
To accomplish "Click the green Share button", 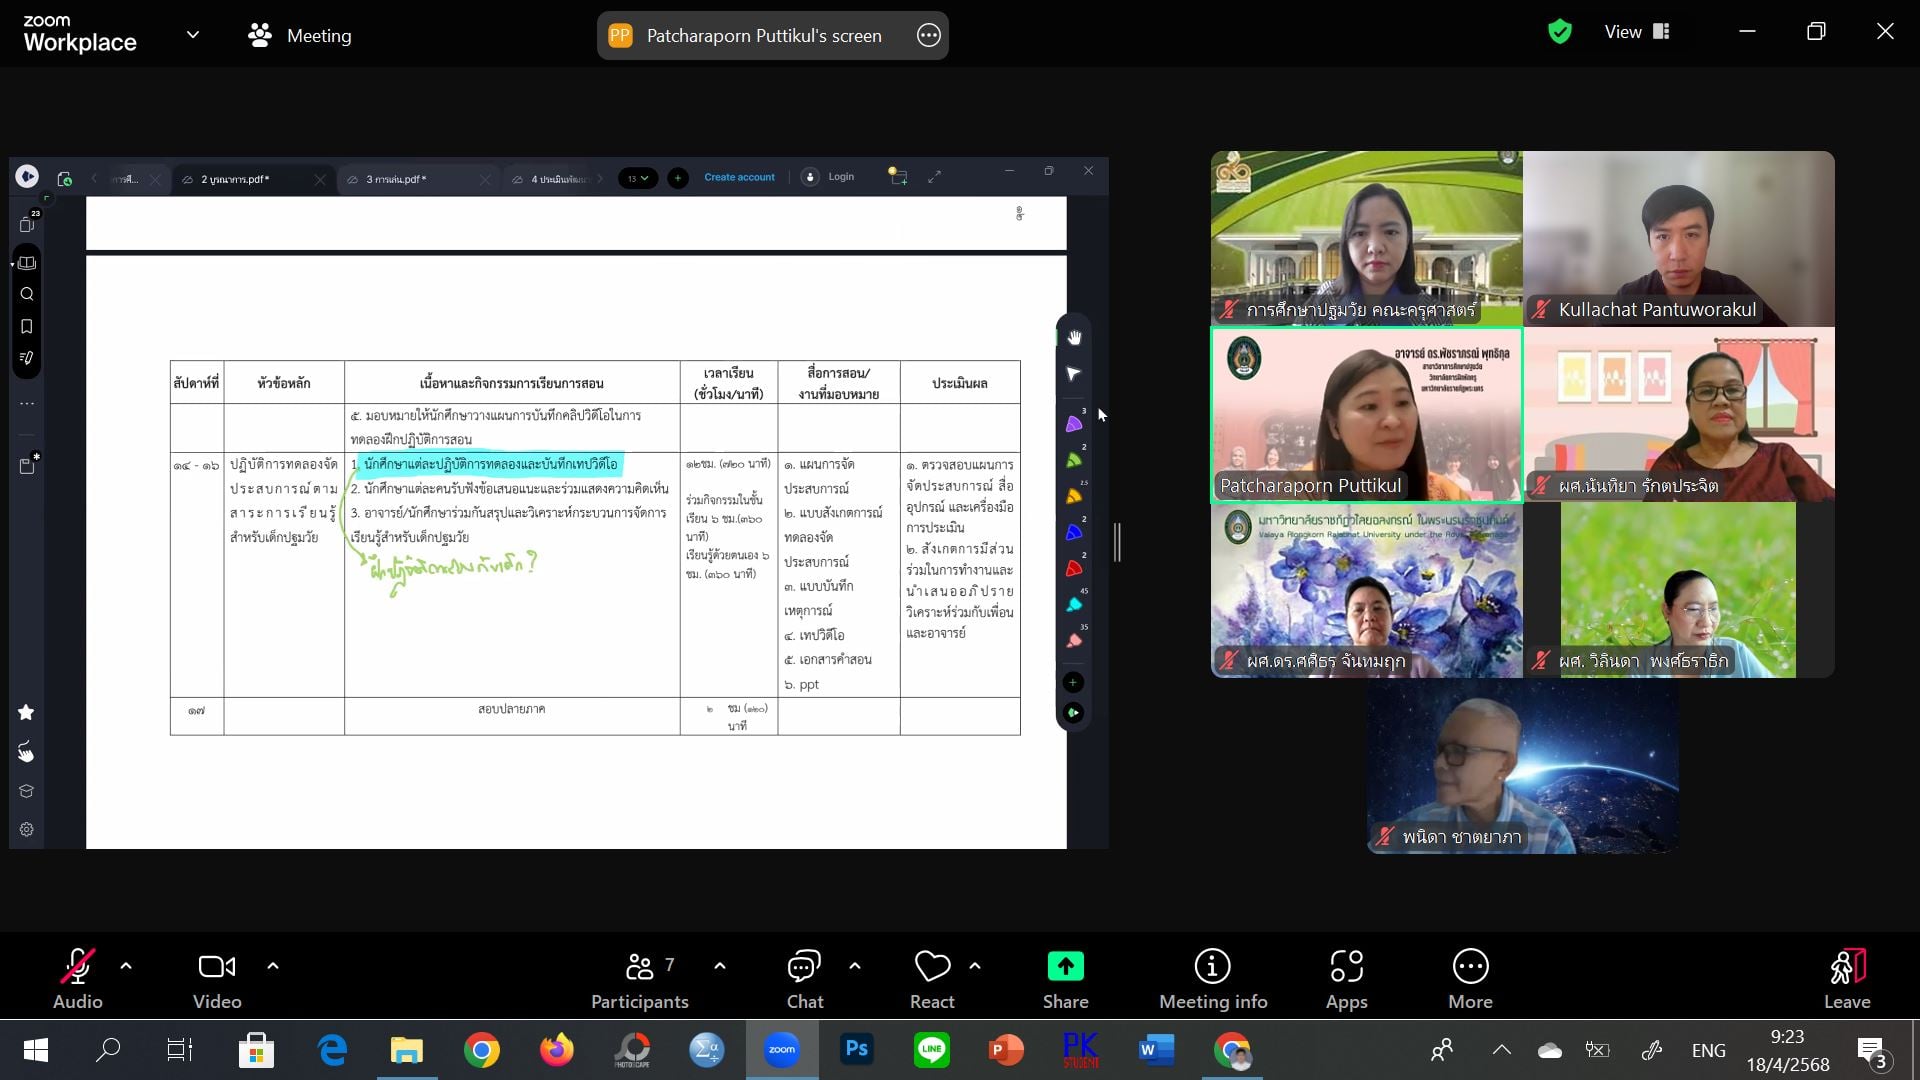I will click(x=1065, y=978).
